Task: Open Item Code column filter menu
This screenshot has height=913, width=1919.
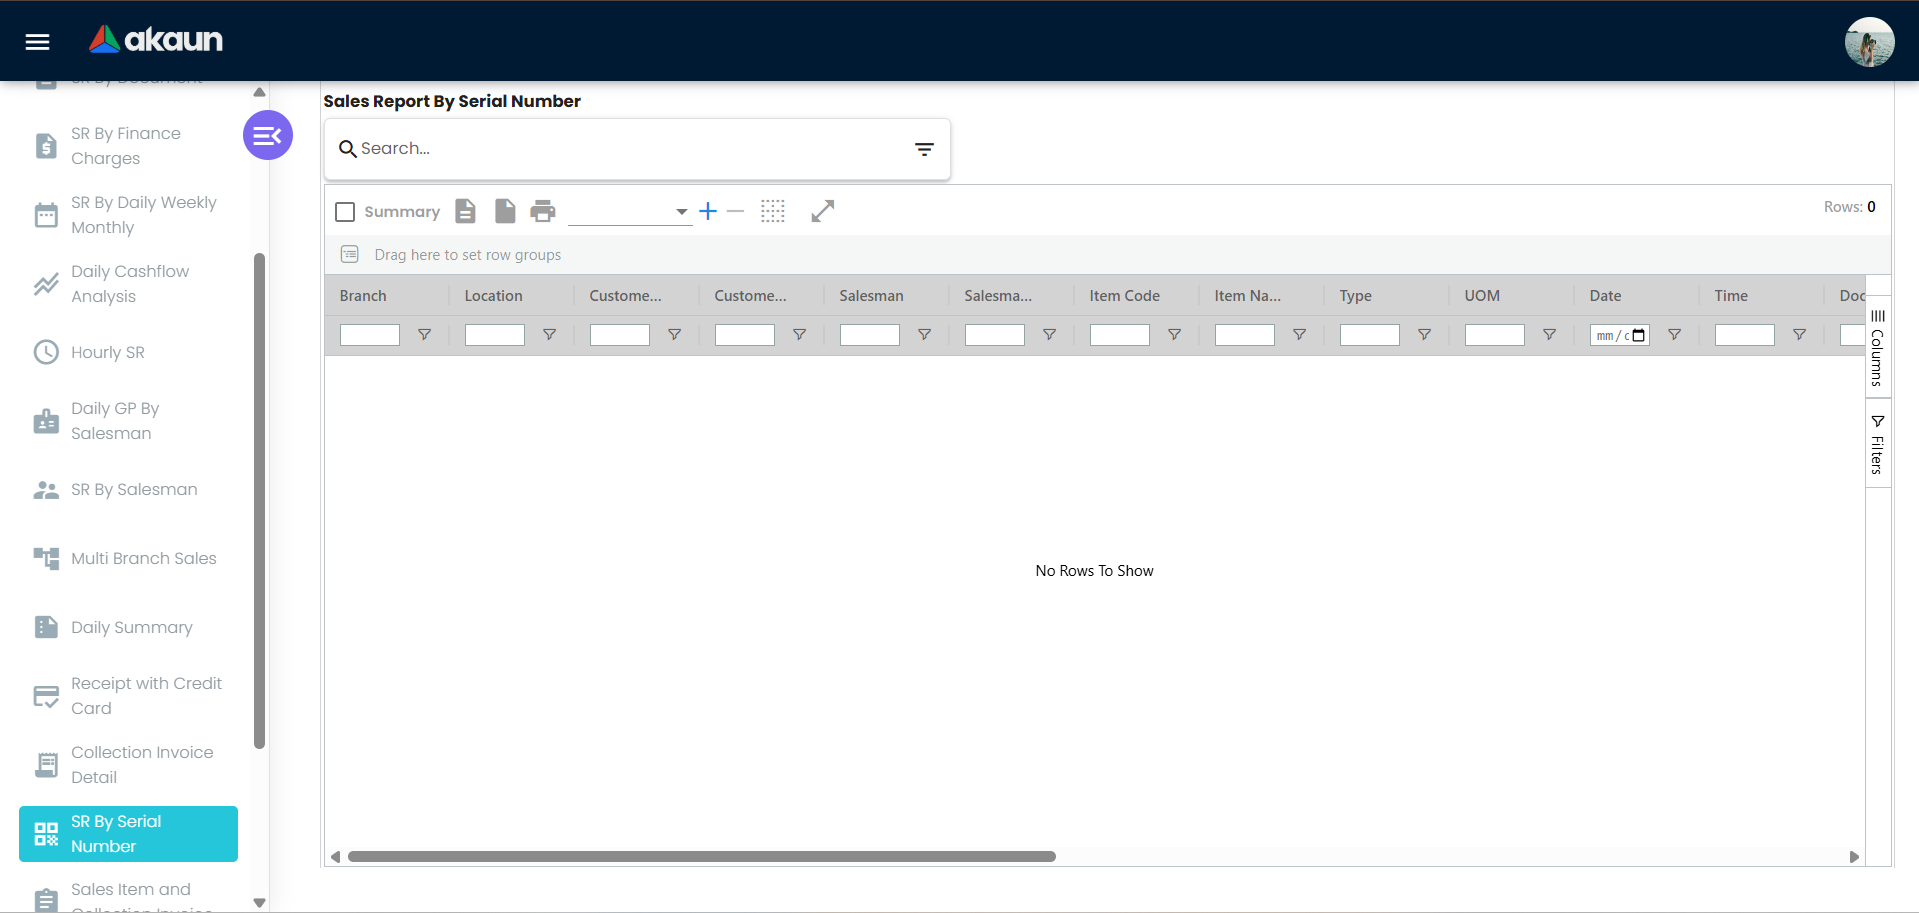Action: [1174, 335]
